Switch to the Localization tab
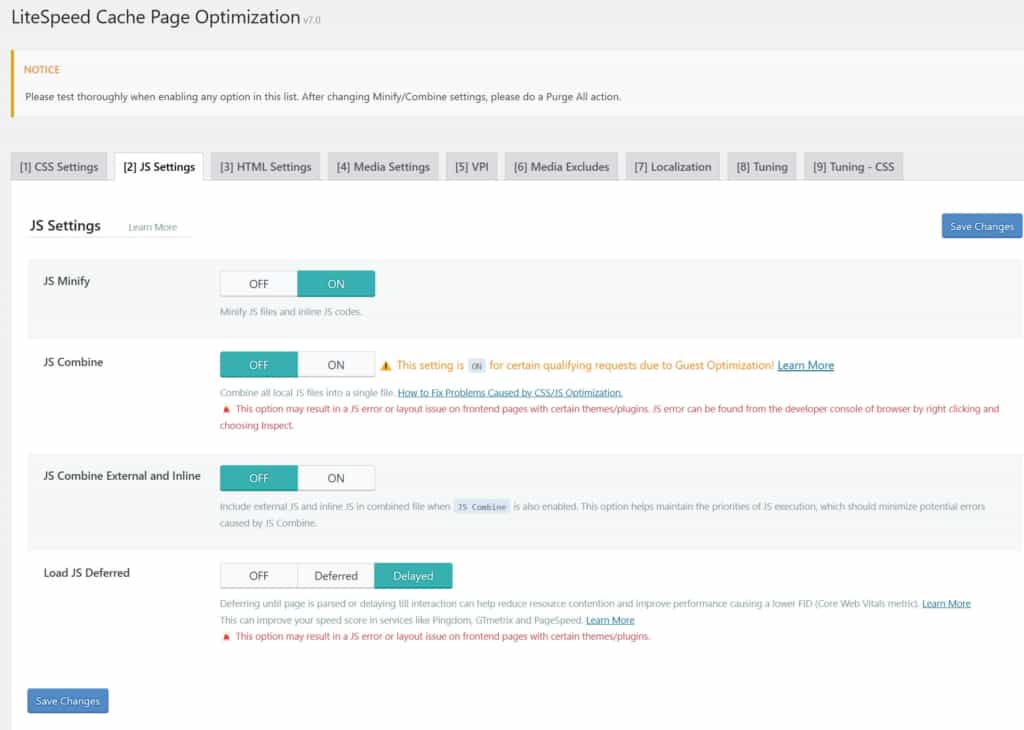This screenshot has width=1024, height=730. pyautogui.click(x=672, y=166)
